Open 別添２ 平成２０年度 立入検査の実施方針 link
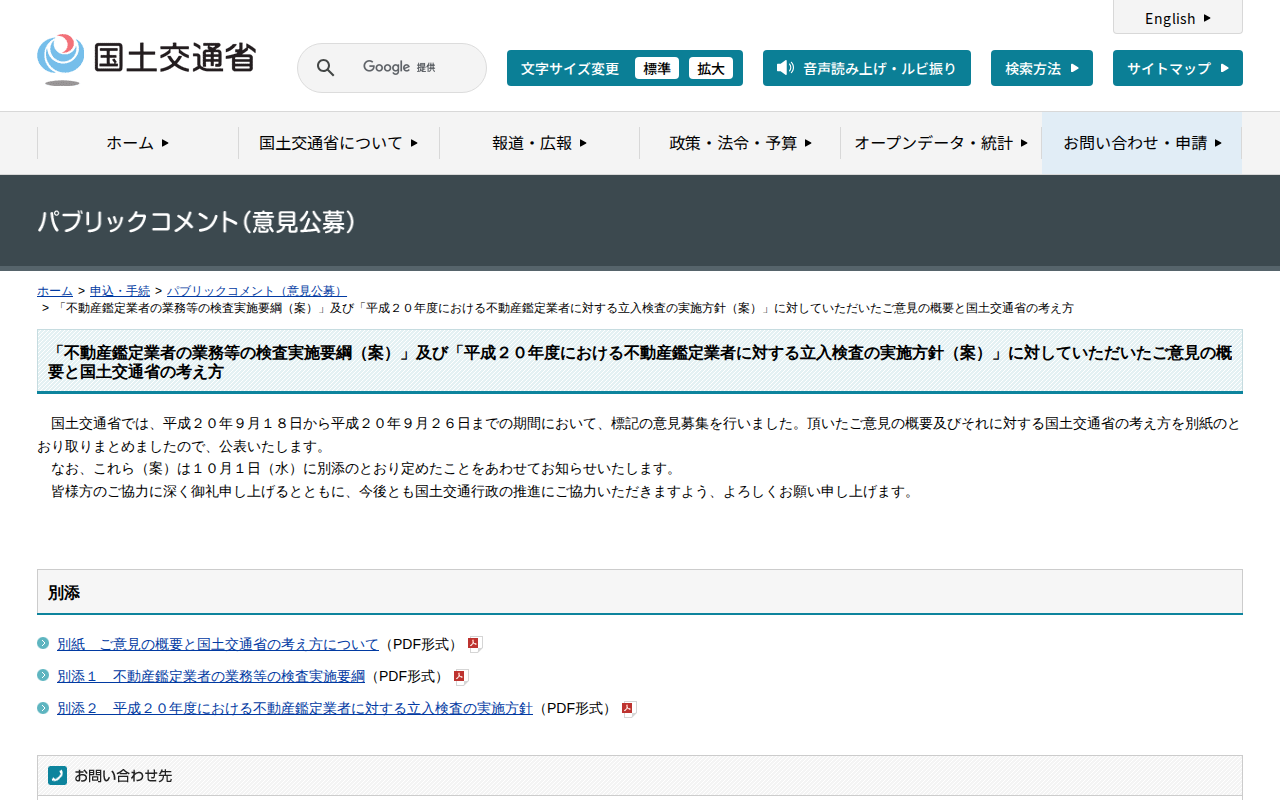 295,708
